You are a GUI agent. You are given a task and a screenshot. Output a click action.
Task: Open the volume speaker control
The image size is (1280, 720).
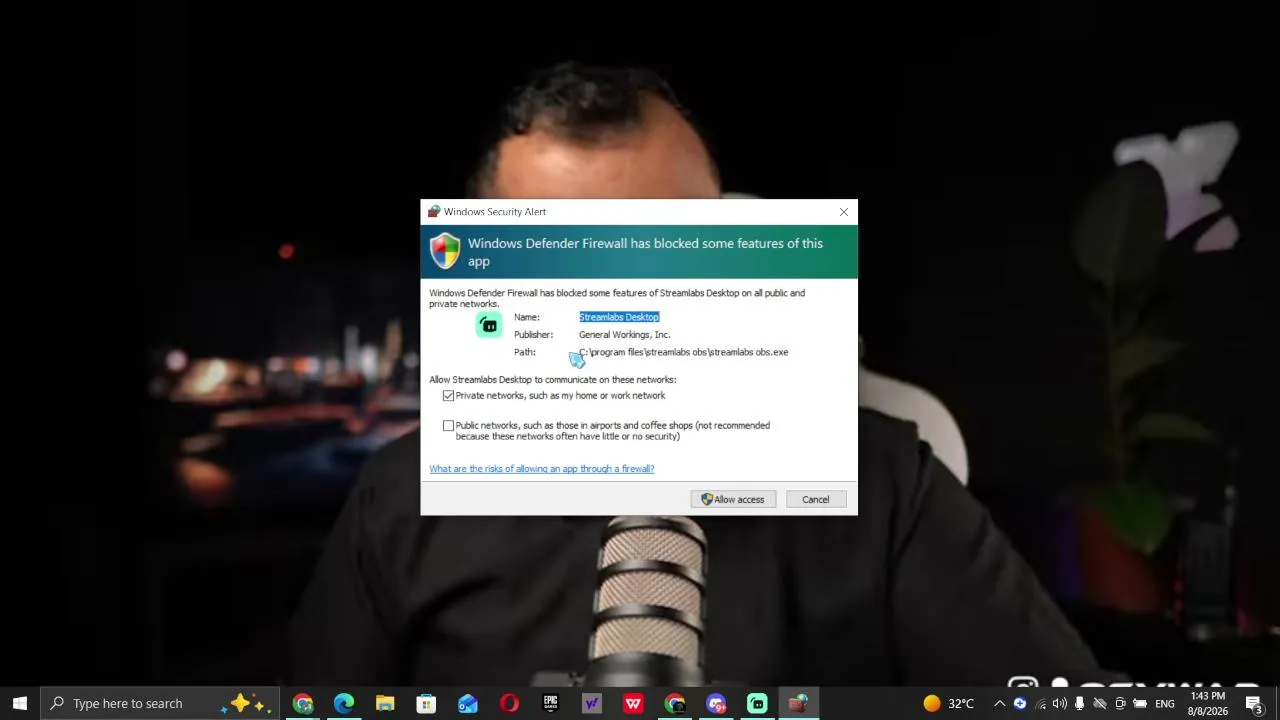tap(1060, 703)
